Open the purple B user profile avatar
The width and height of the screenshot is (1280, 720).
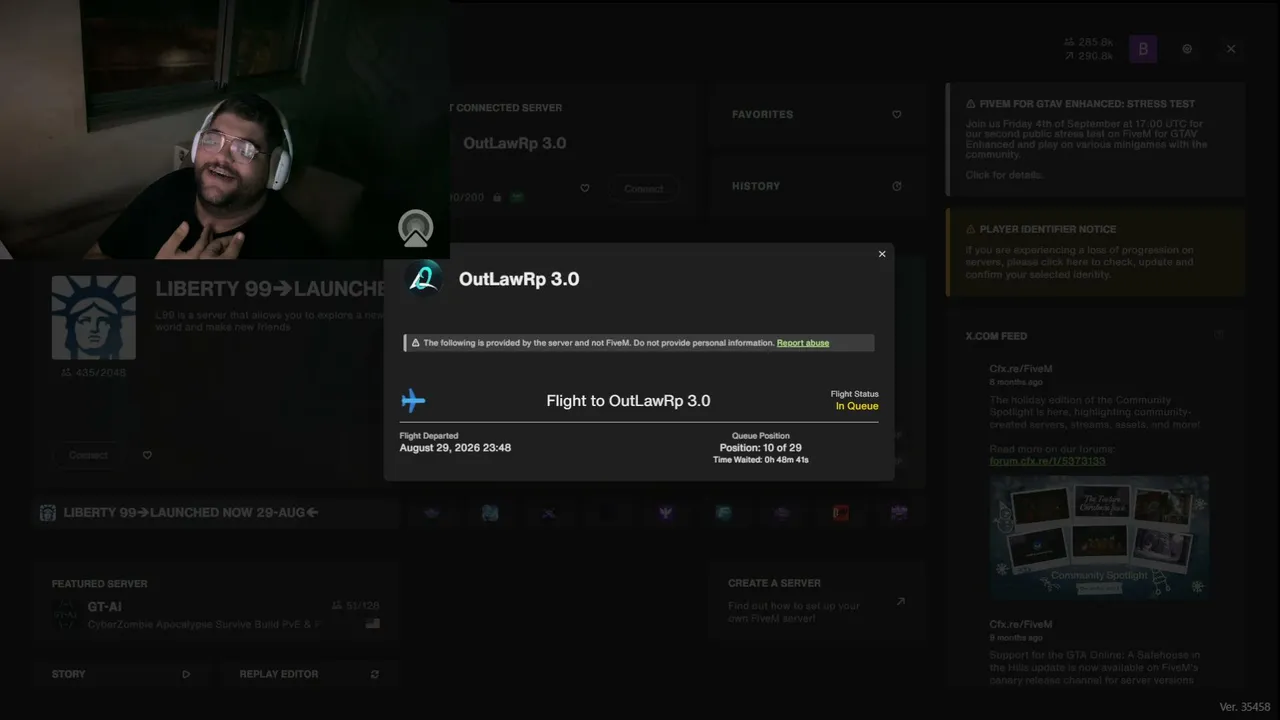pos(1143,48)
